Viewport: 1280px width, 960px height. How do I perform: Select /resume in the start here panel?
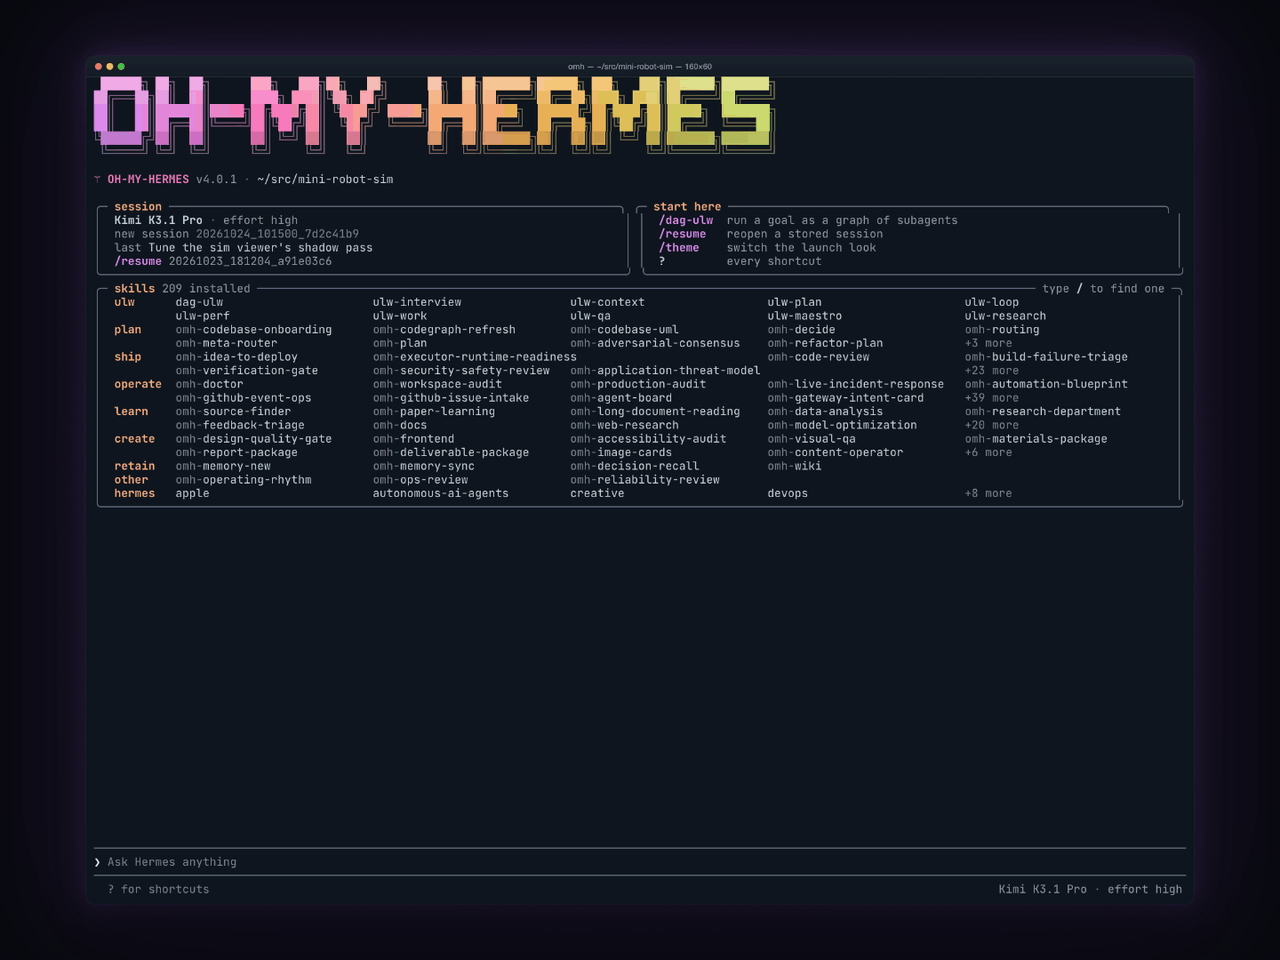[682, 234]
